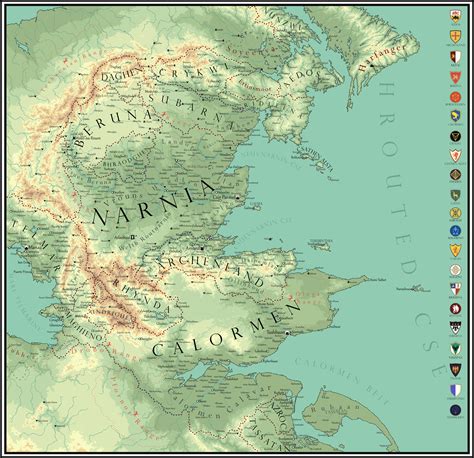Click the DAGHEN region label
The height and width of the screenshot is (458, 474).
coord(121,75)
